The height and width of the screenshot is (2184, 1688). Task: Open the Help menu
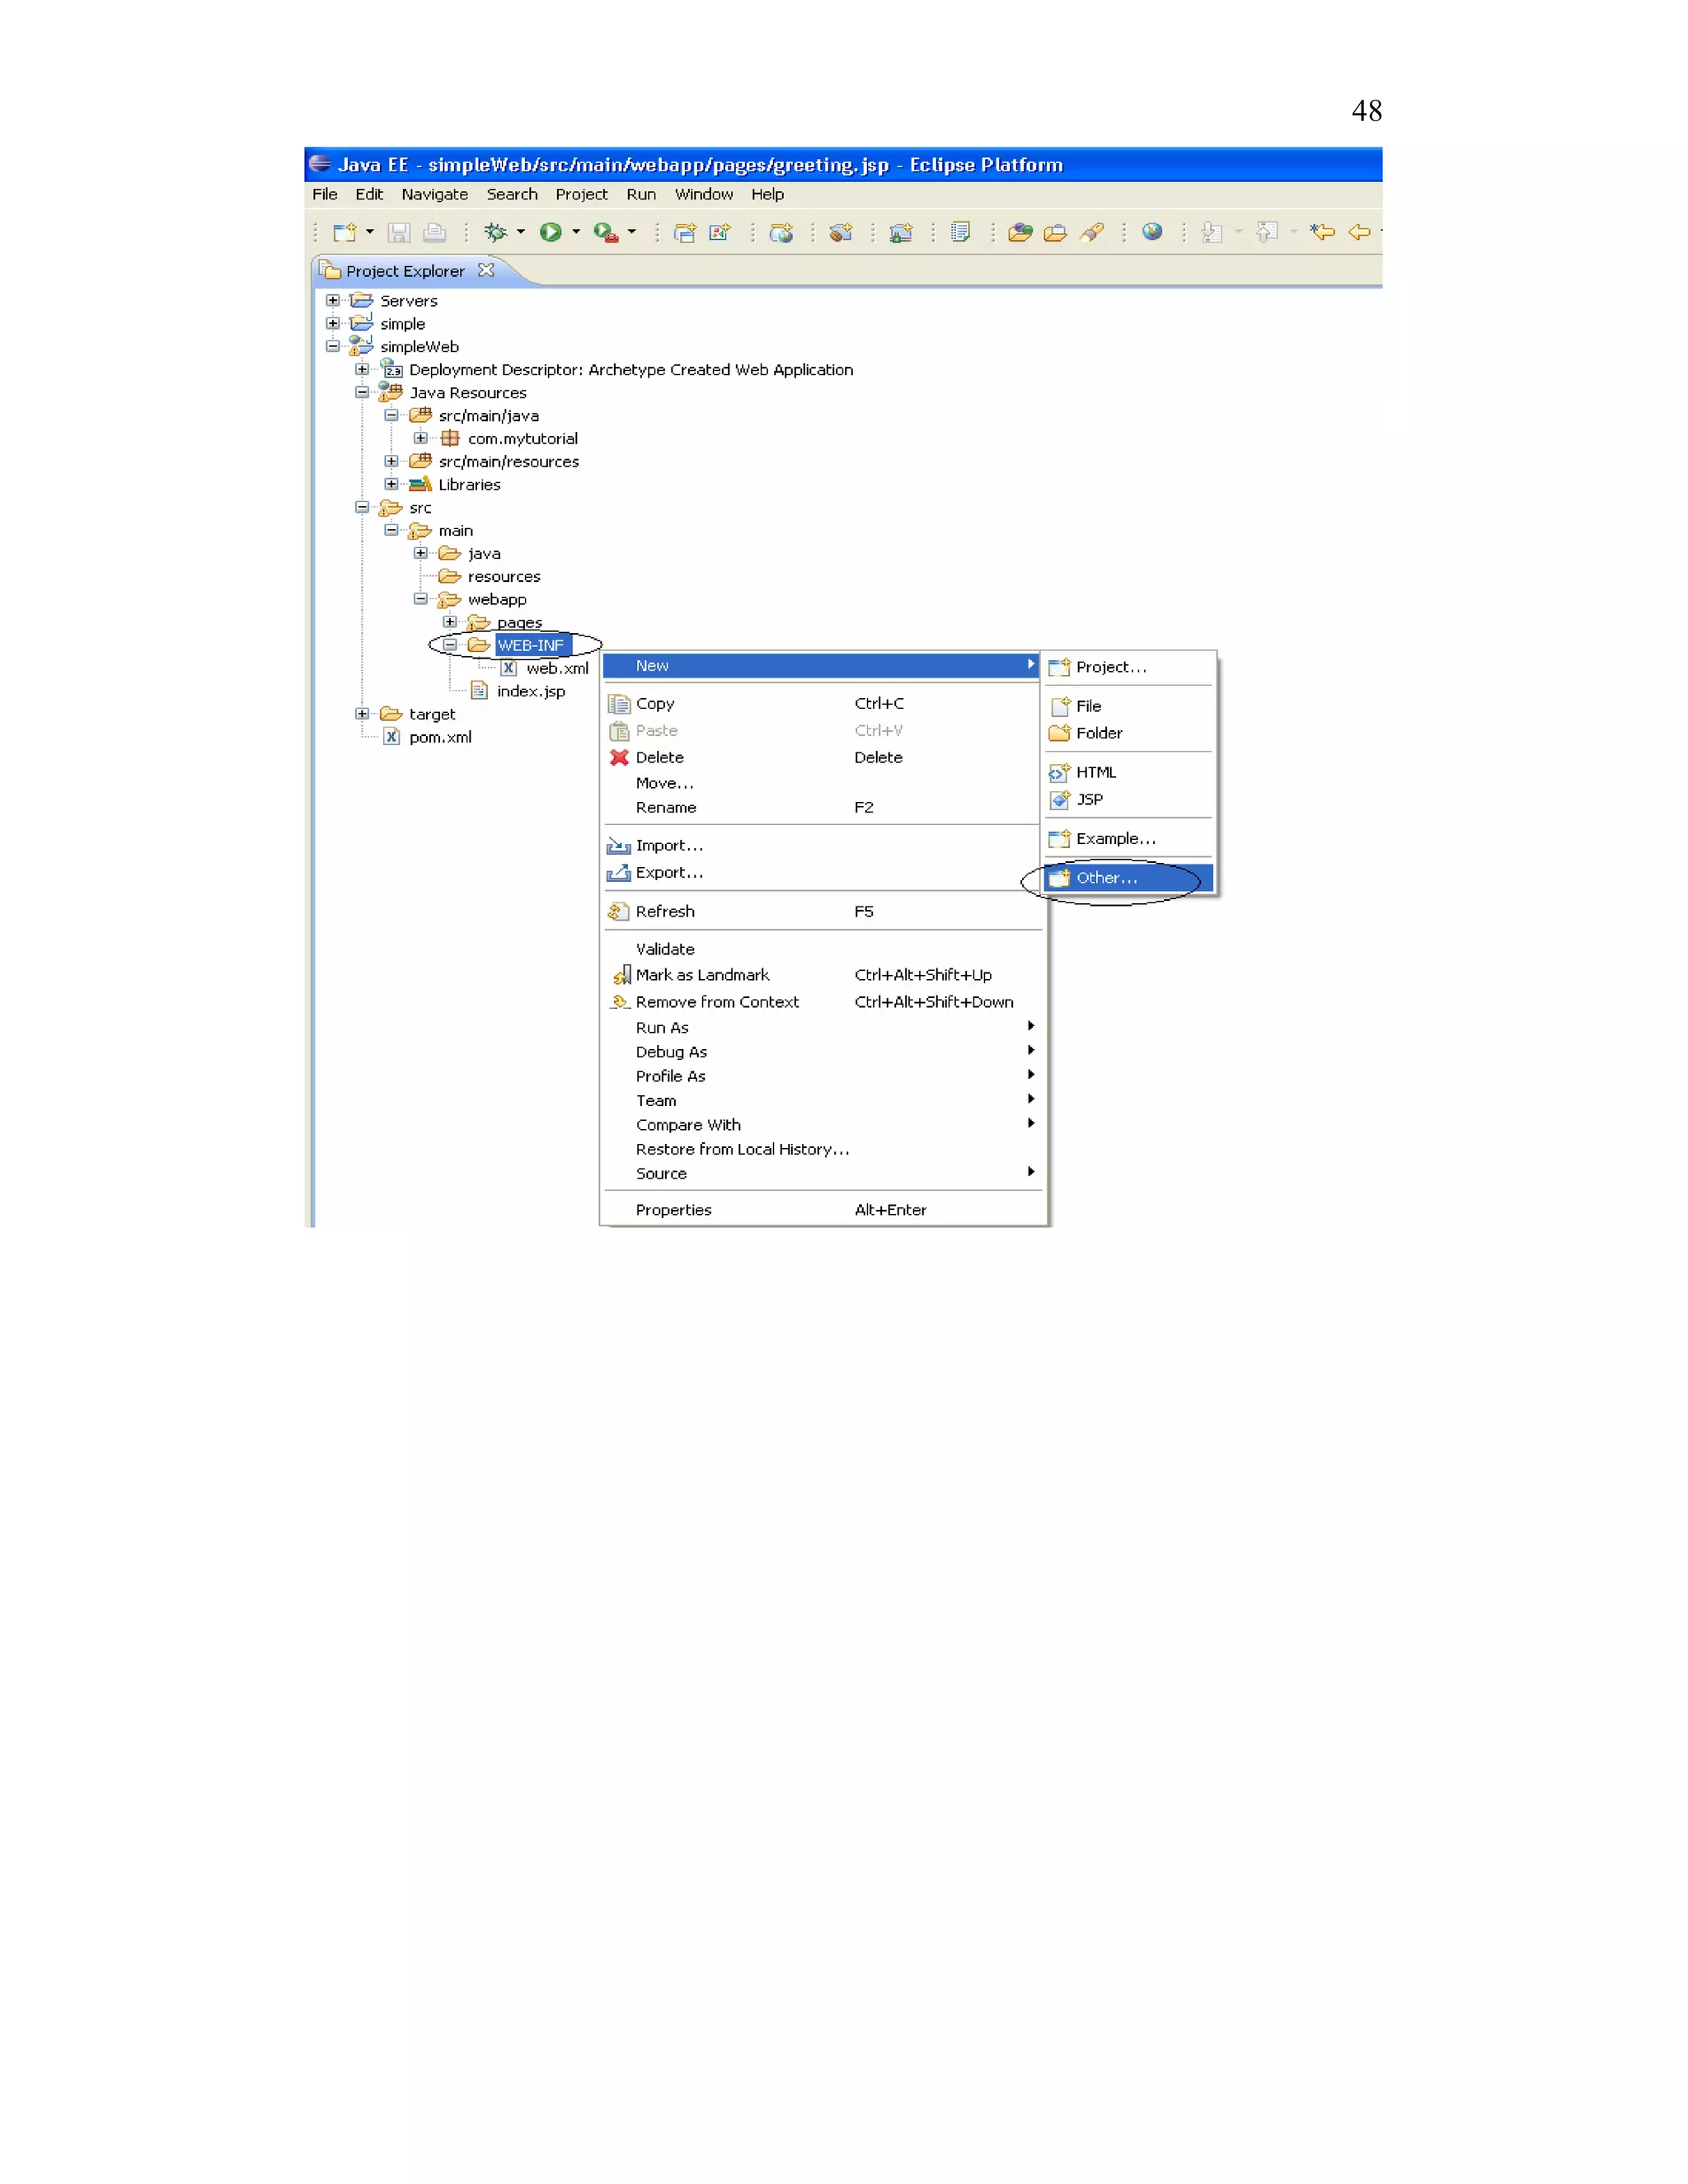point(768,194)
